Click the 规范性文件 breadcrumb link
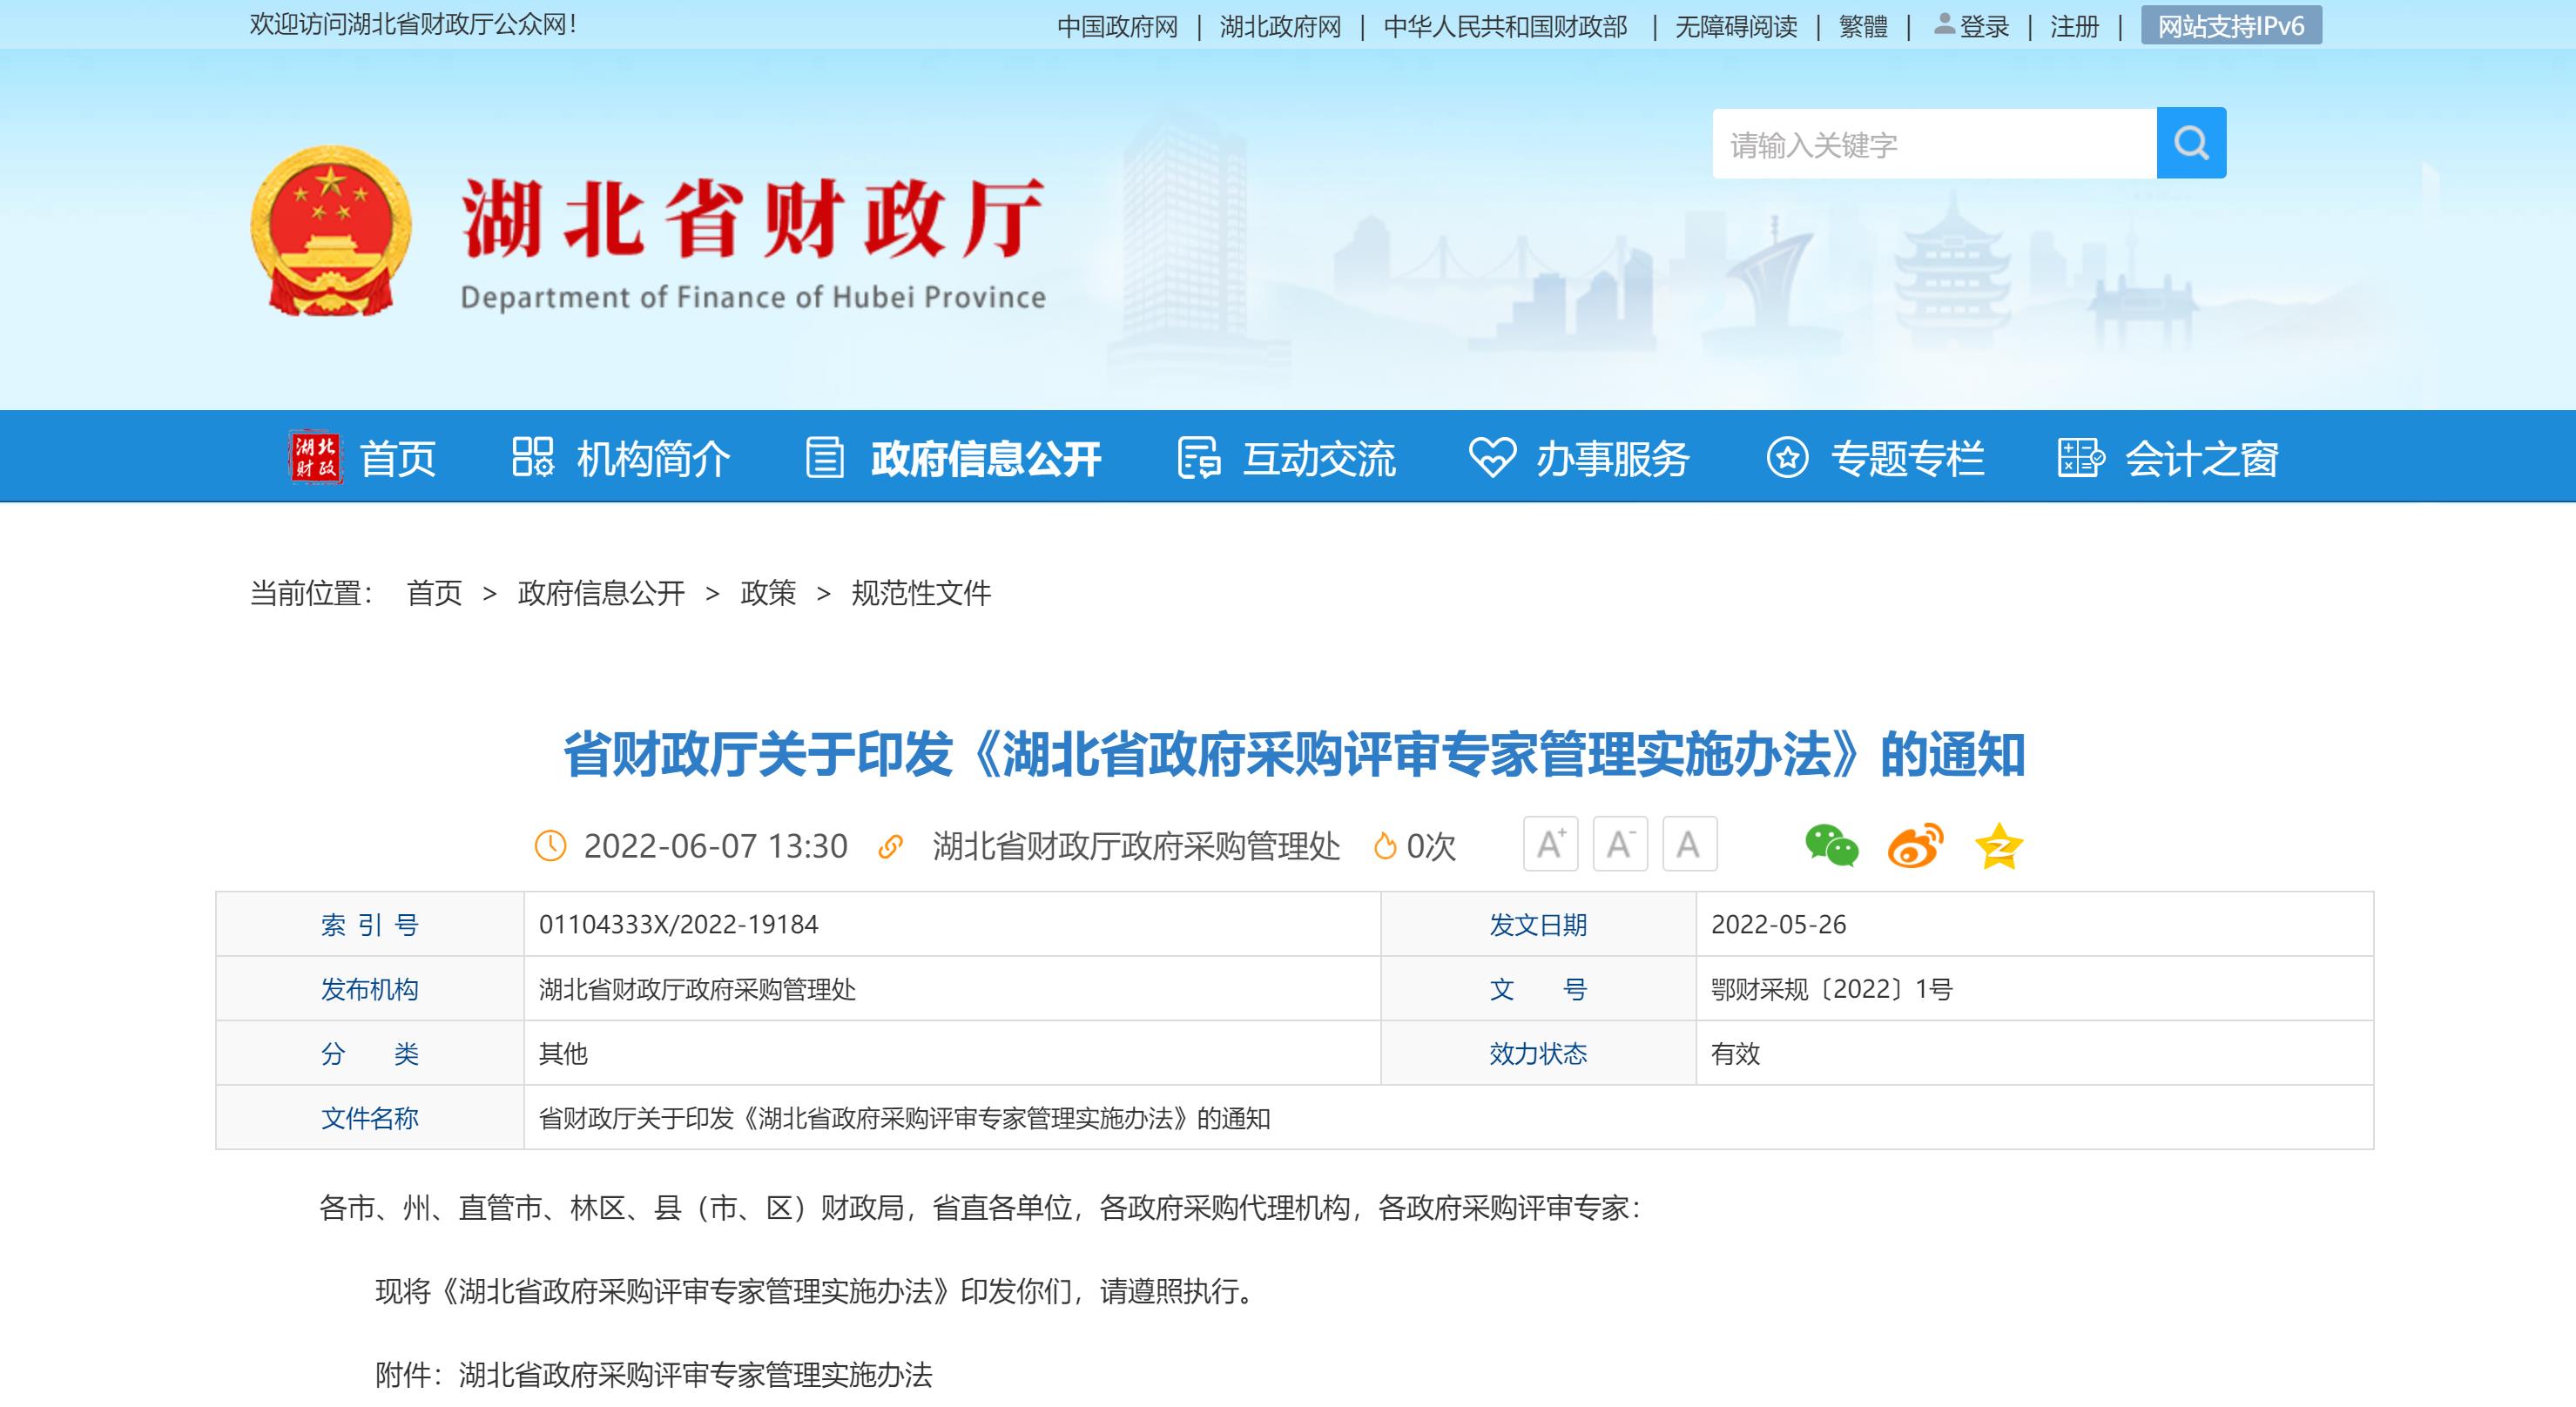The image size is (2576, 1407). [x=921, y=593]
